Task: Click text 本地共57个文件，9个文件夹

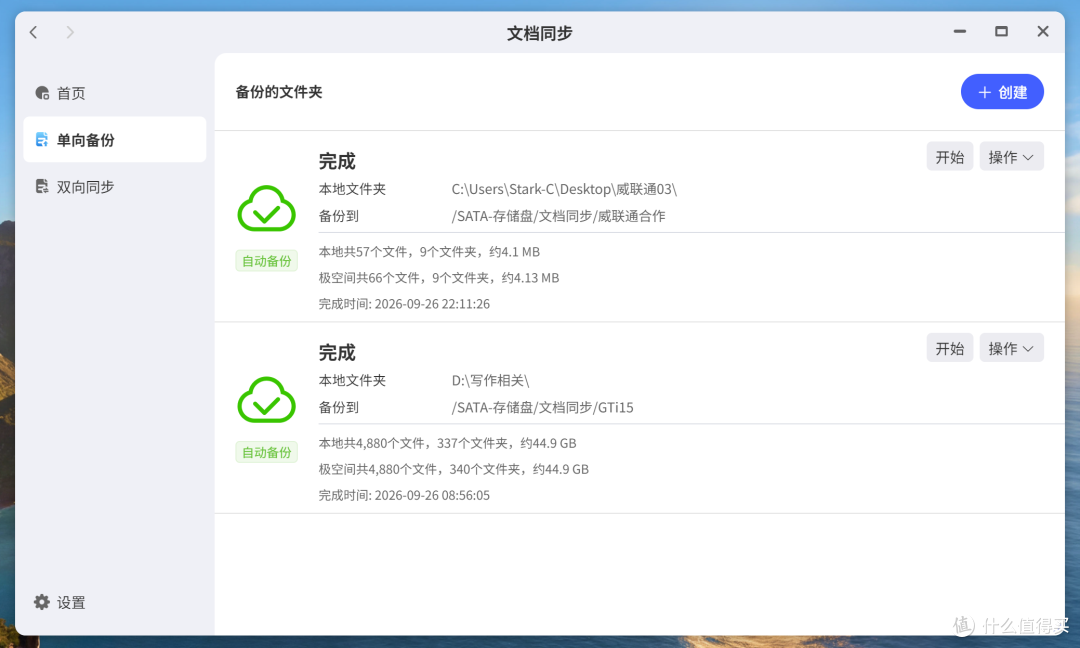Action: click(397, 252)
